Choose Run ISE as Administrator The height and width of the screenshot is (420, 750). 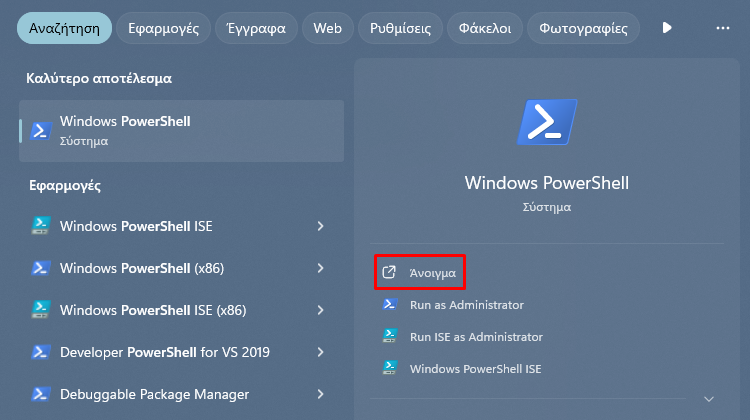point(476,337)
